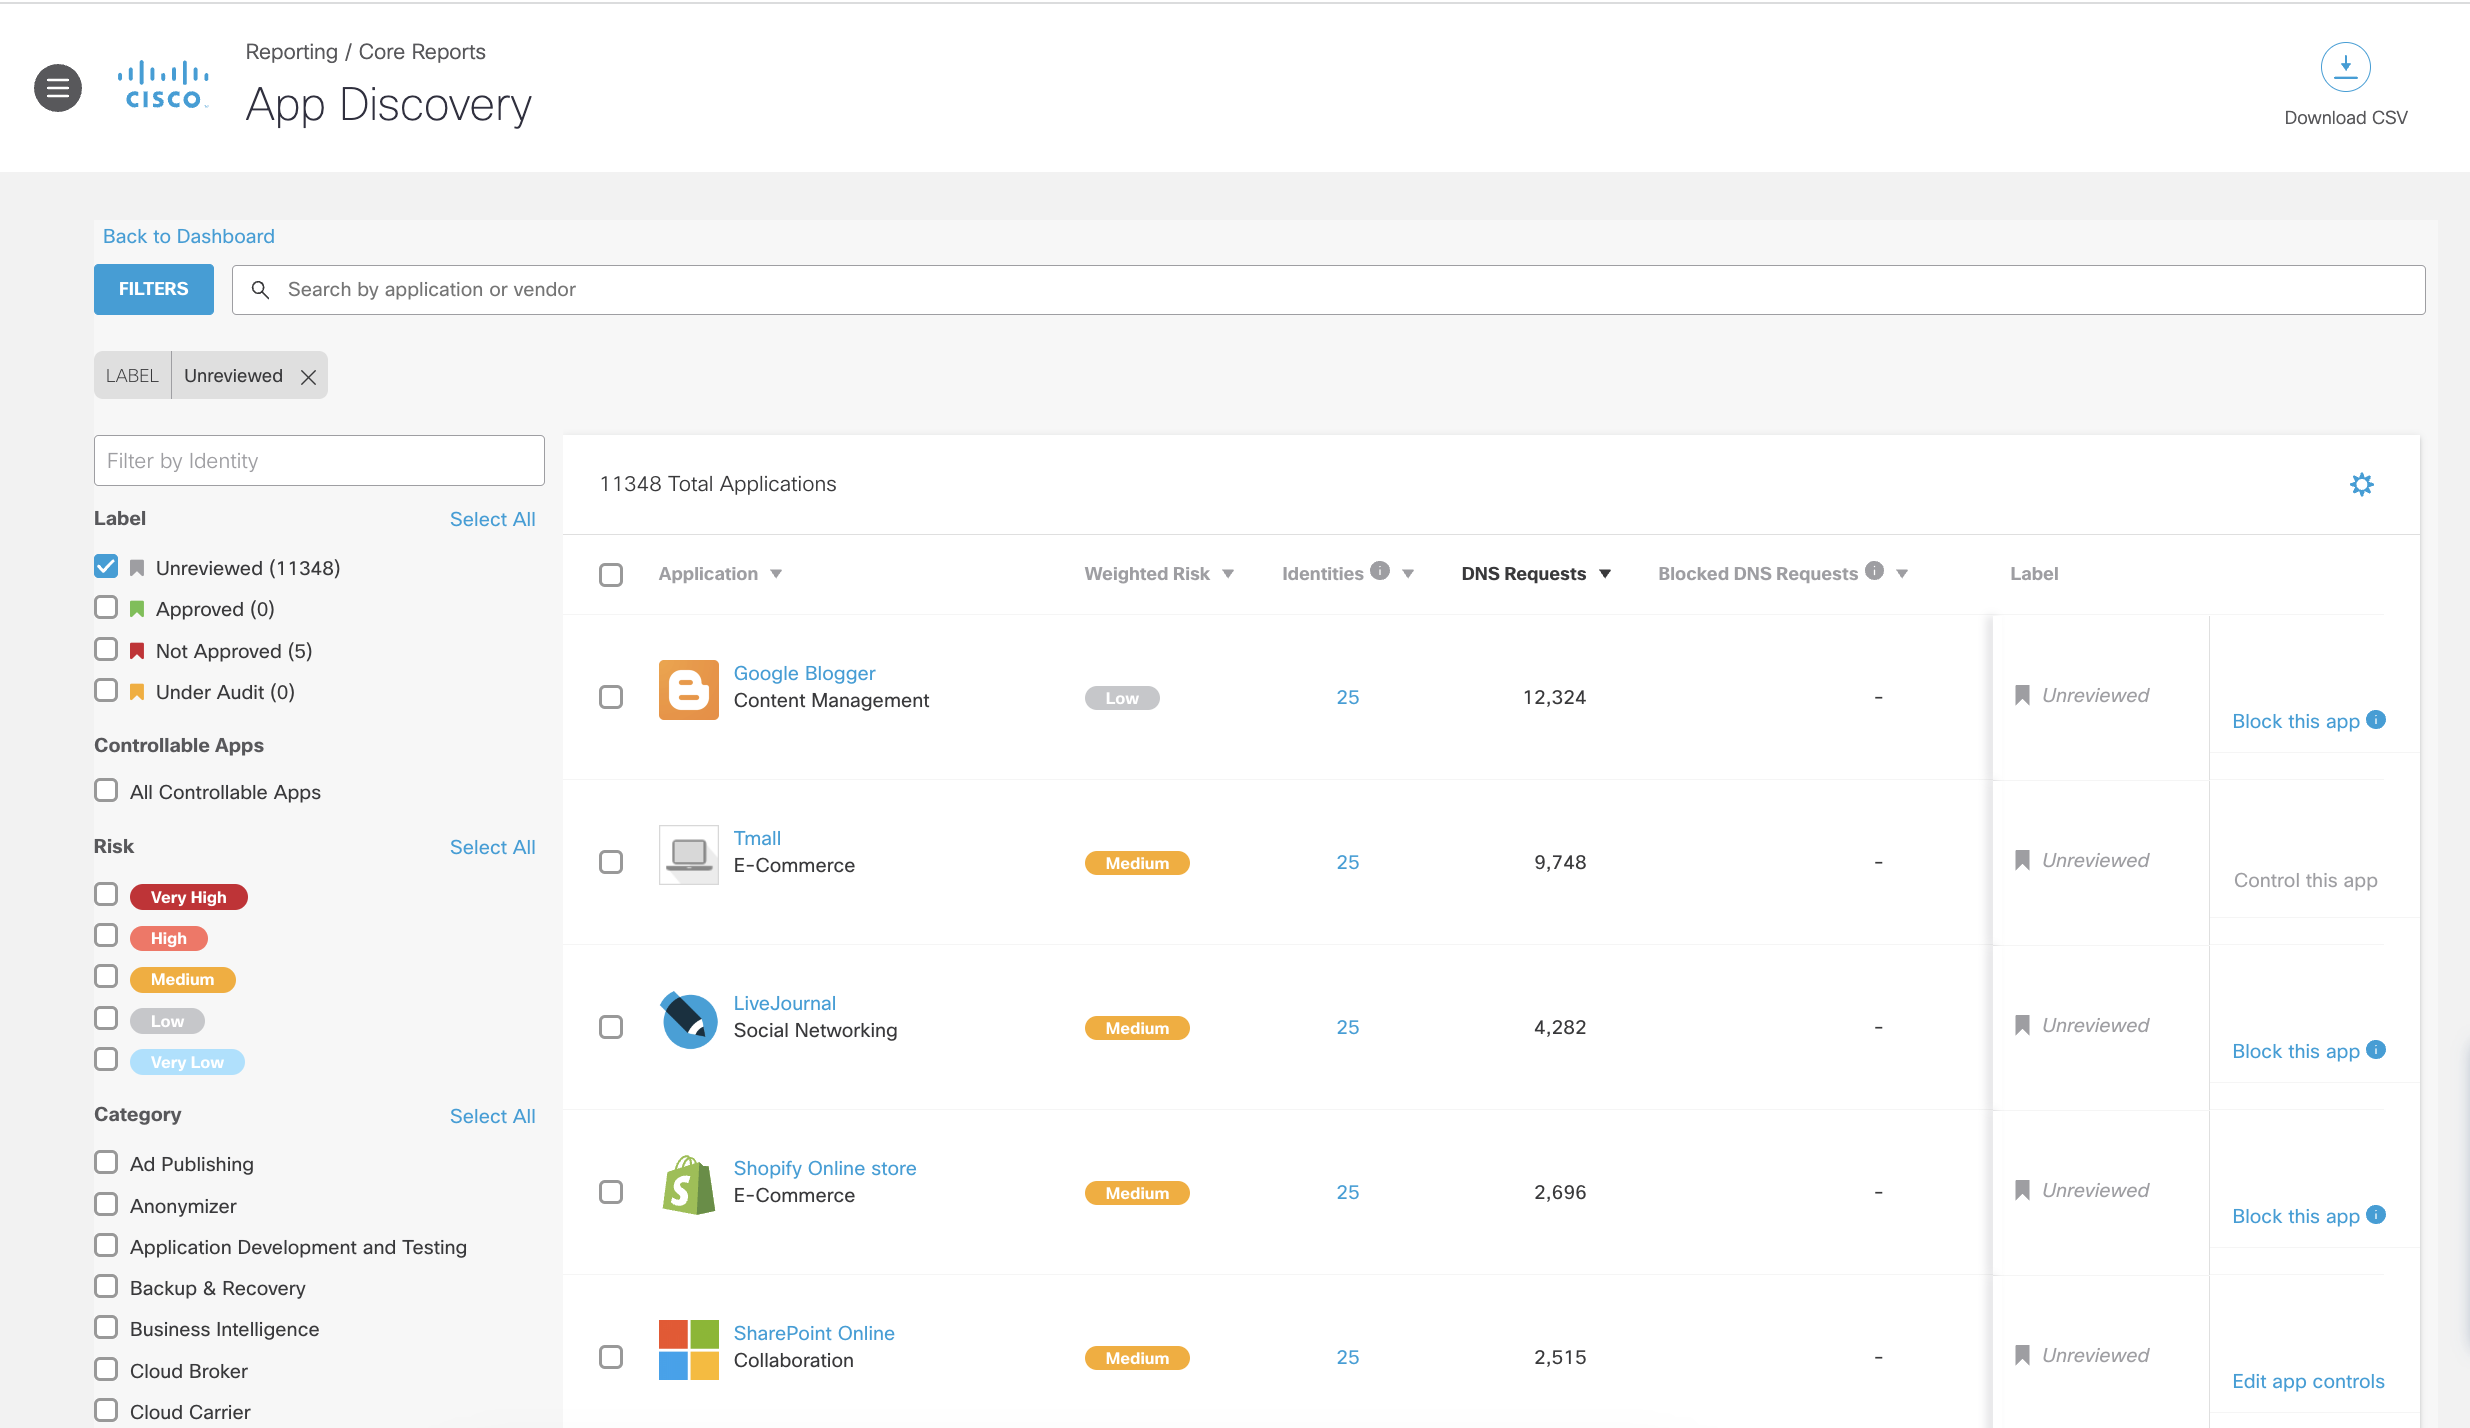Click the Google Blogger app icon
The width and height of the screenshot is (2470, 1428).
(689, 690)
